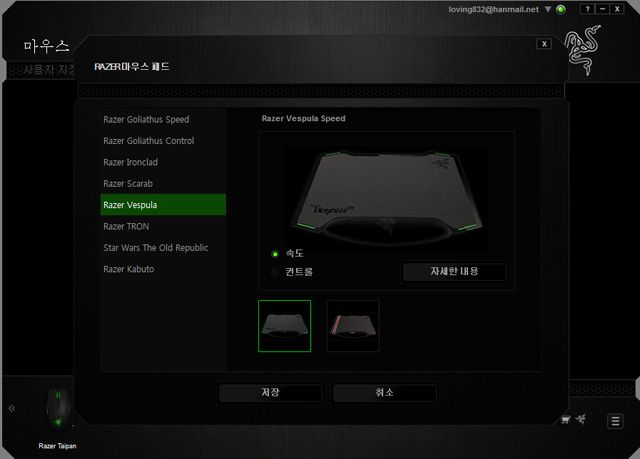Click the left double-chevron device scroller
Viewport: 640px width, 459px height.
coord(12,409)
